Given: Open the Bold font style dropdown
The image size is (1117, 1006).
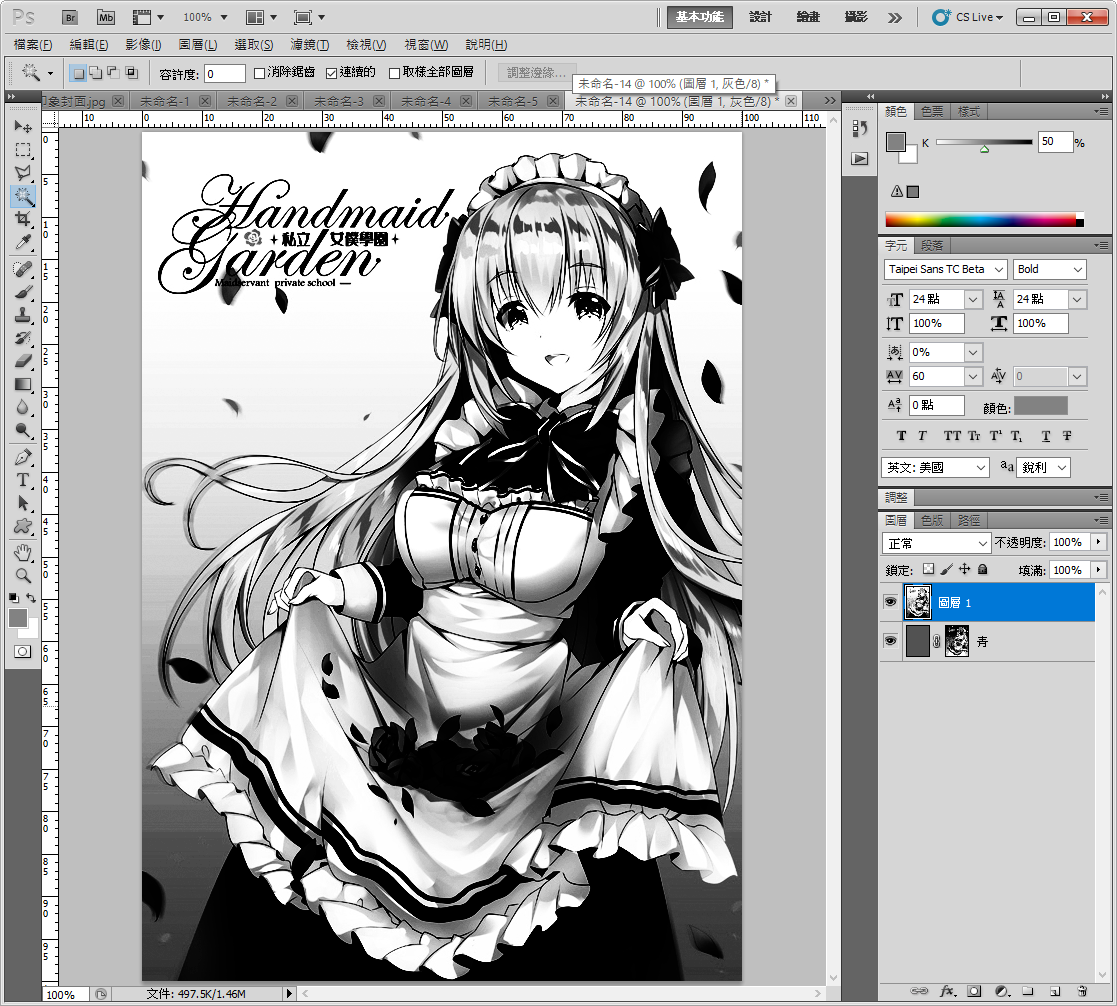Looking at the screenshot, I should (1050, 269).
